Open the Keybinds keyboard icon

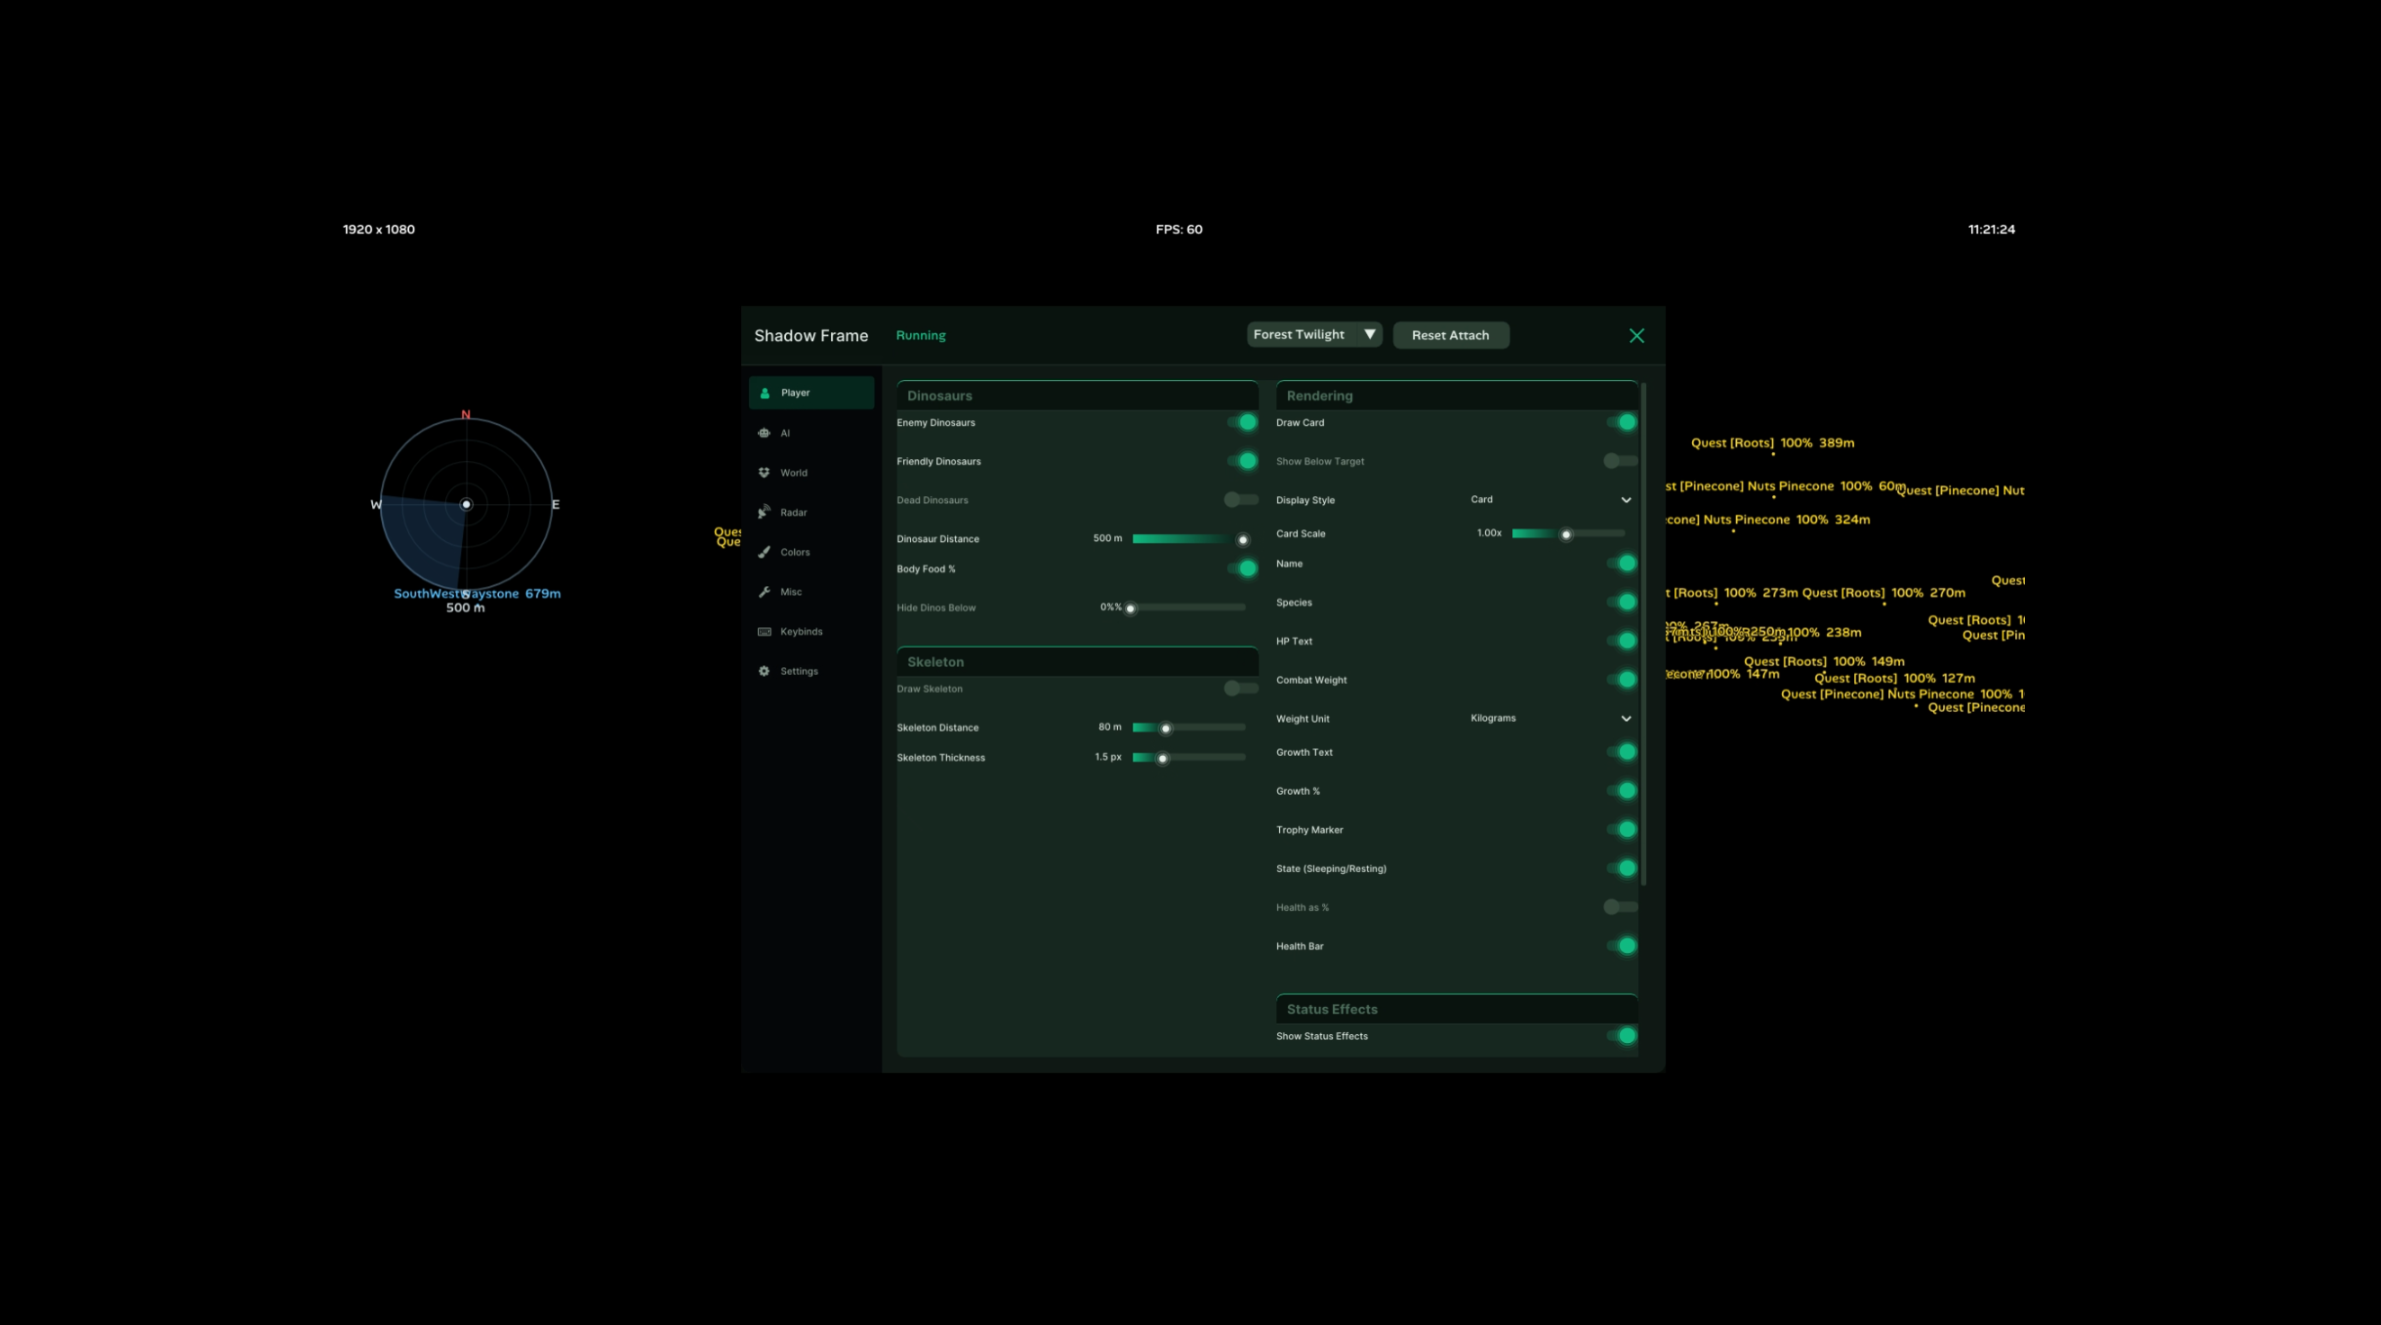coord(764,632)
